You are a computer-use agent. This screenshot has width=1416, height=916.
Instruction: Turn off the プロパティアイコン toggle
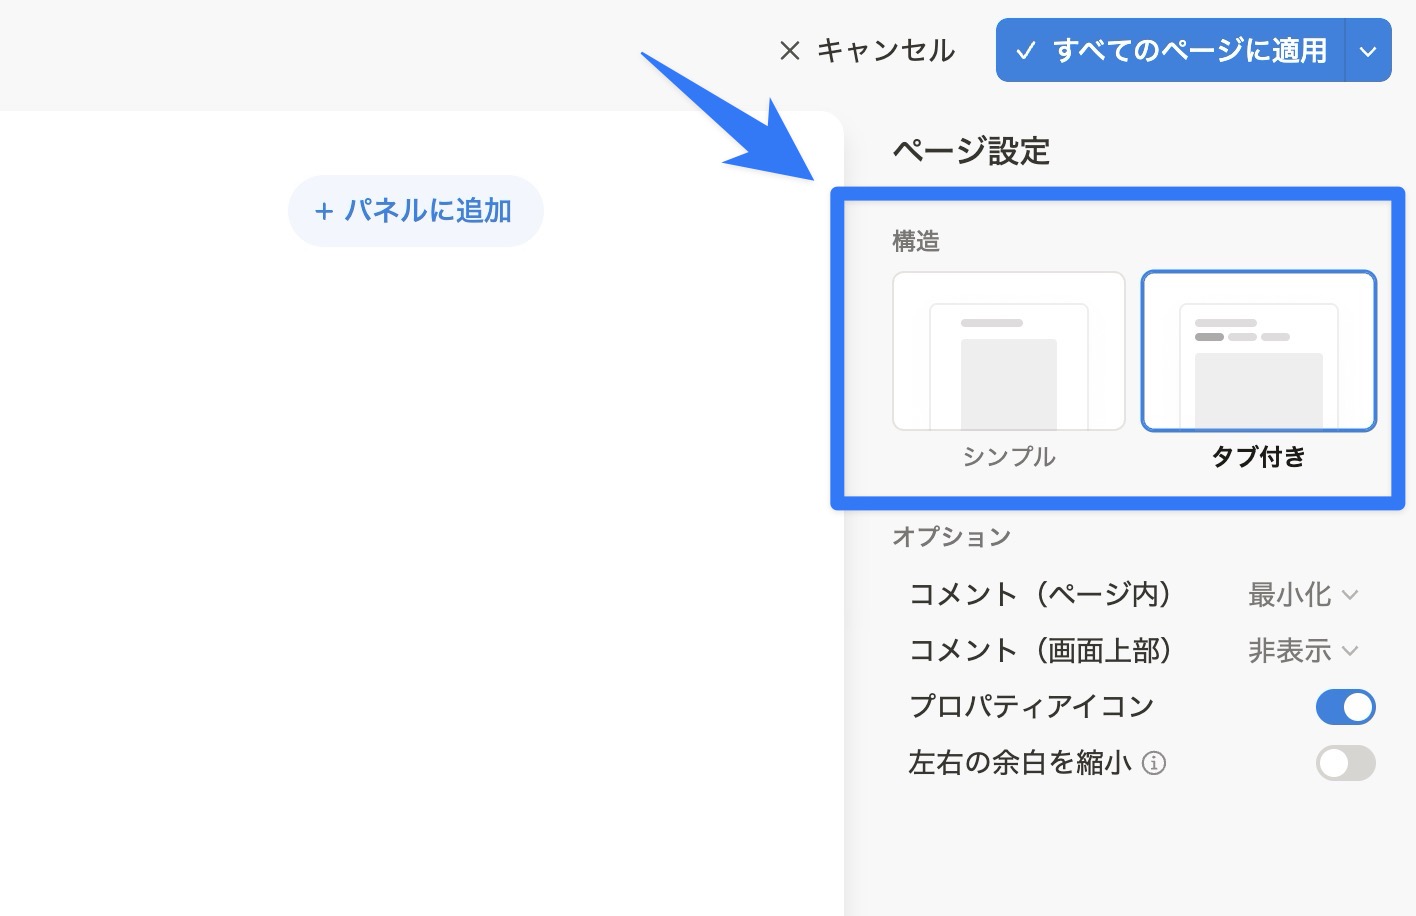click(x=1345, y=707)
